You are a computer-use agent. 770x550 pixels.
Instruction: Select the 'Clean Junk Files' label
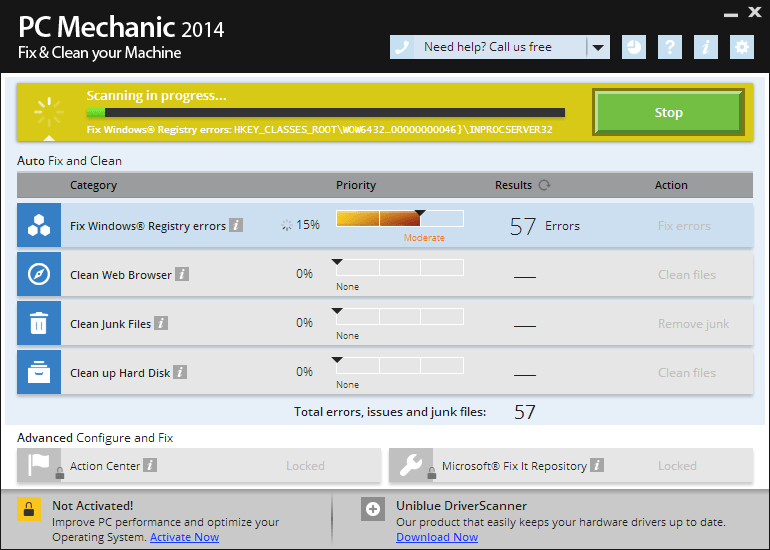(110, 324)
